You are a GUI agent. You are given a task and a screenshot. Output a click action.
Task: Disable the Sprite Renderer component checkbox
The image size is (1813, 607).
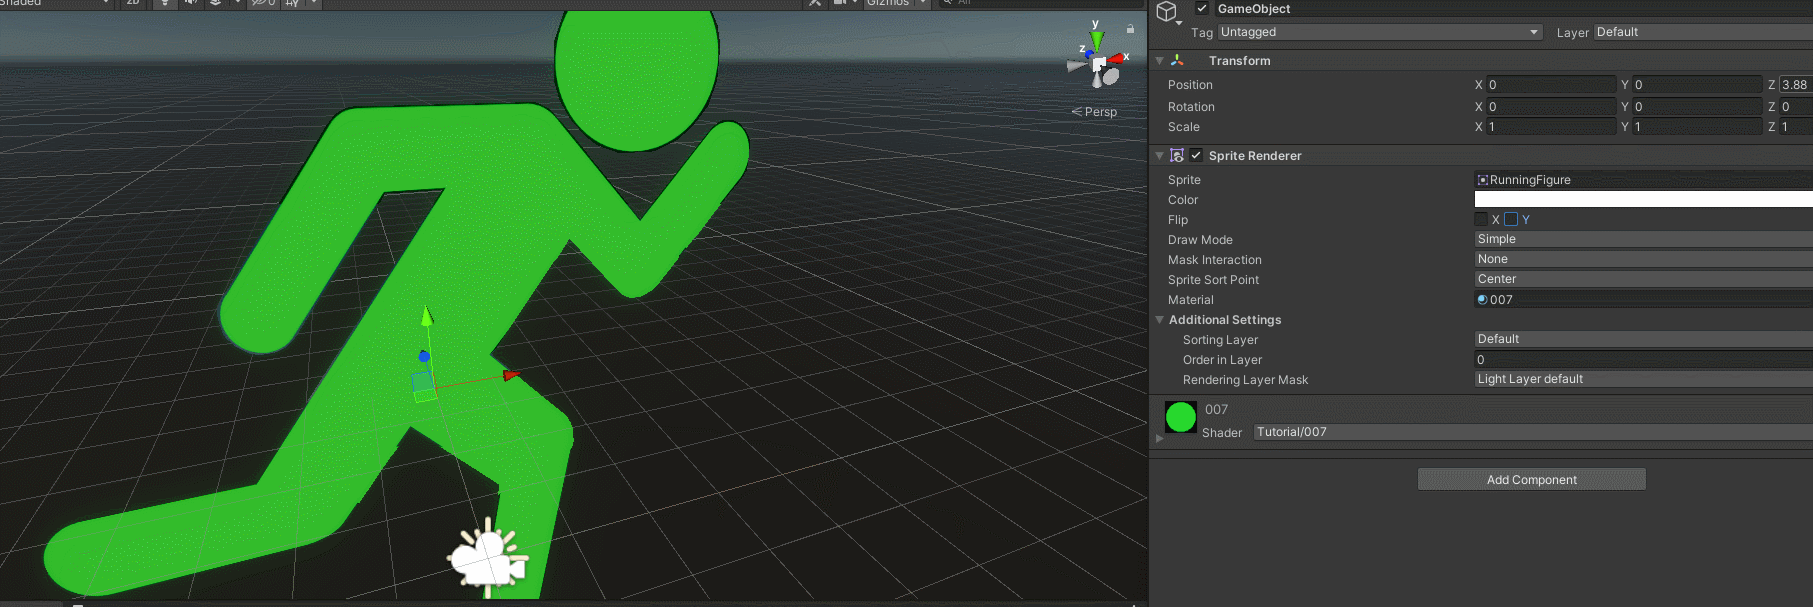pyautogui.click(x=1196, y=155)
